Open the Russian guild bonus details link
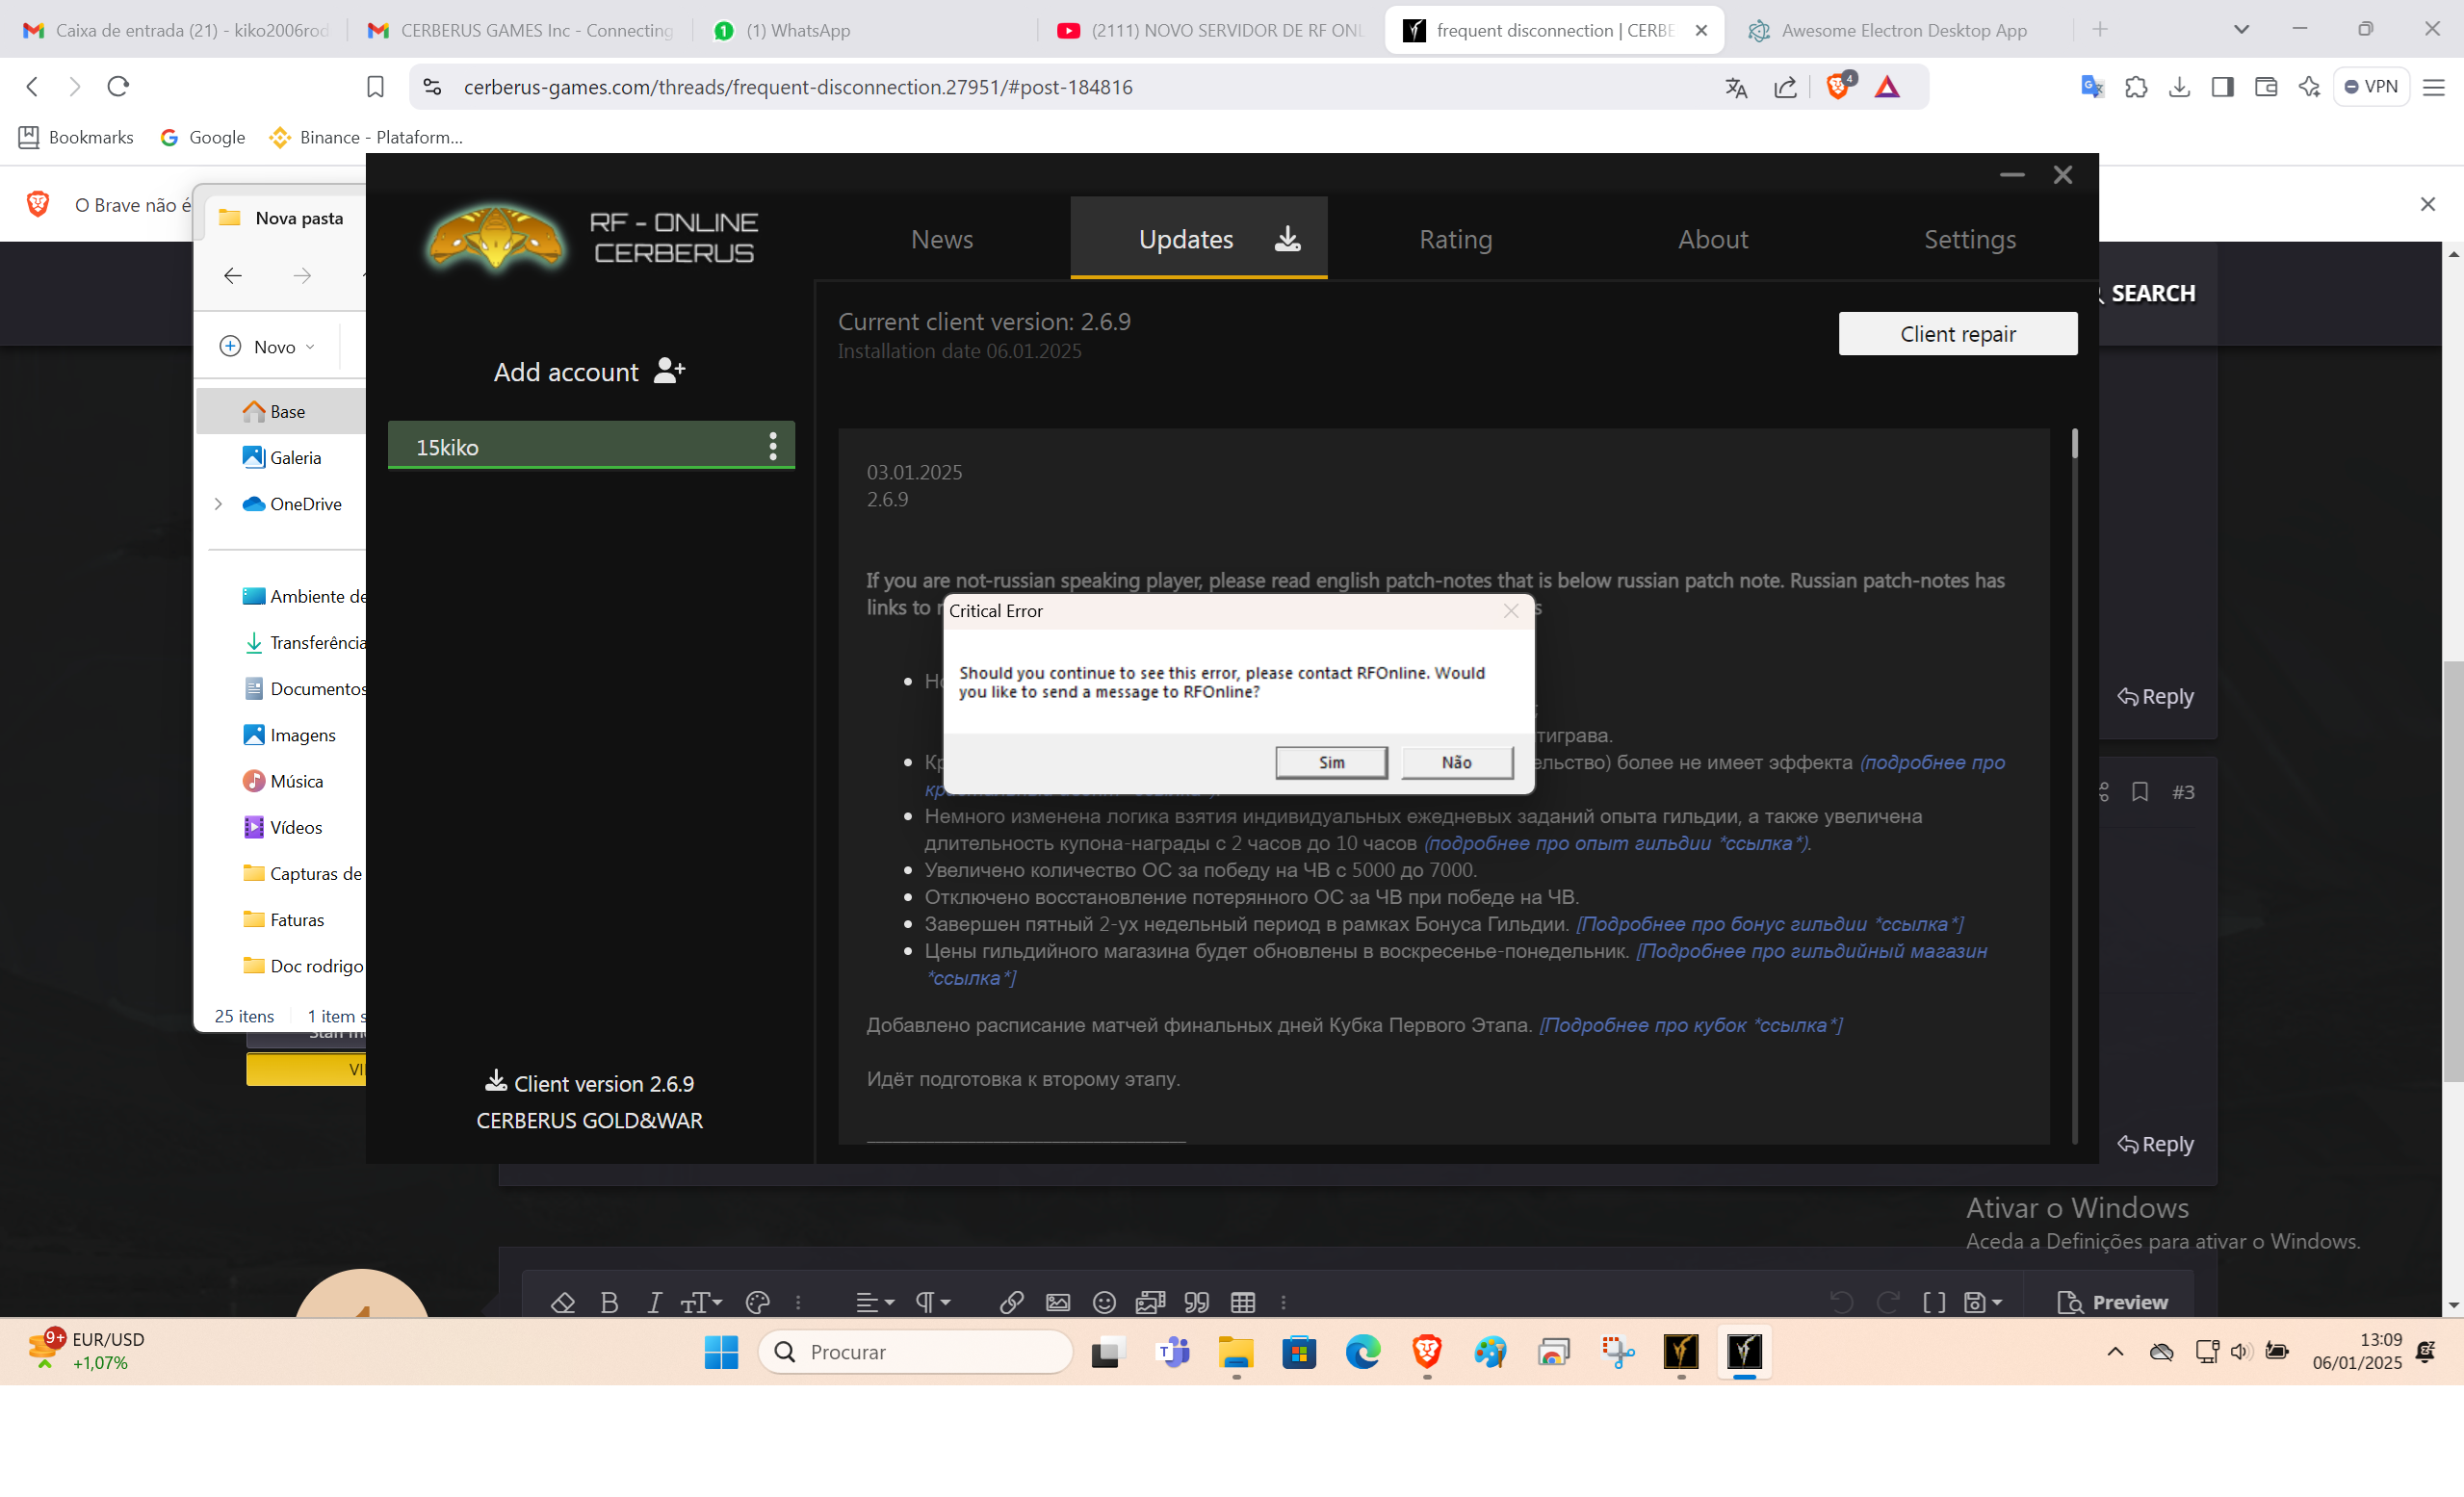 (x=1769, y=924)
